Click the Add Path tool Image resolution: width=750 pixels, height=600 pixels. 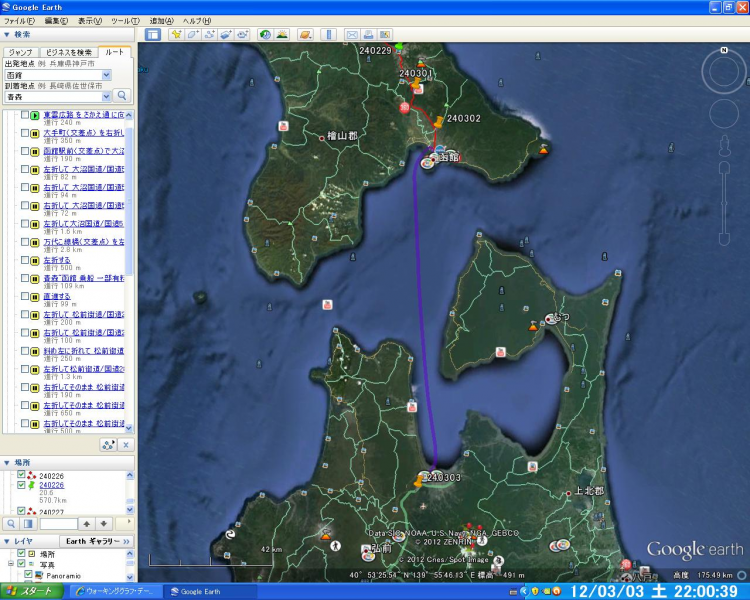click(x=209, y=34)
